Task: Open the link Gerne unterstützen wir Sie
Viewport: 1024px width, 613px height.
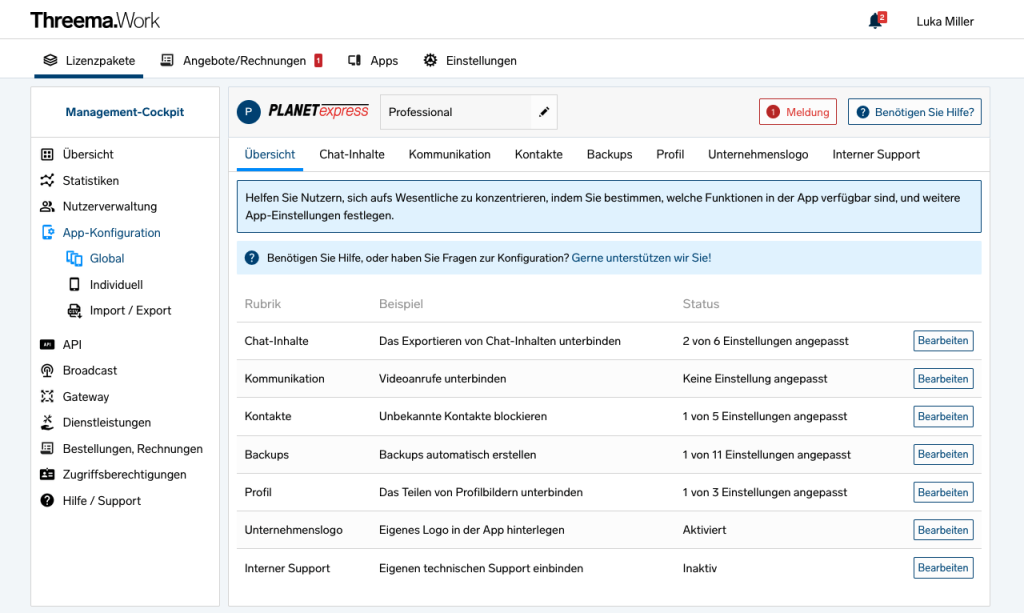Action: pyautogui.click(x=640, y=258)
